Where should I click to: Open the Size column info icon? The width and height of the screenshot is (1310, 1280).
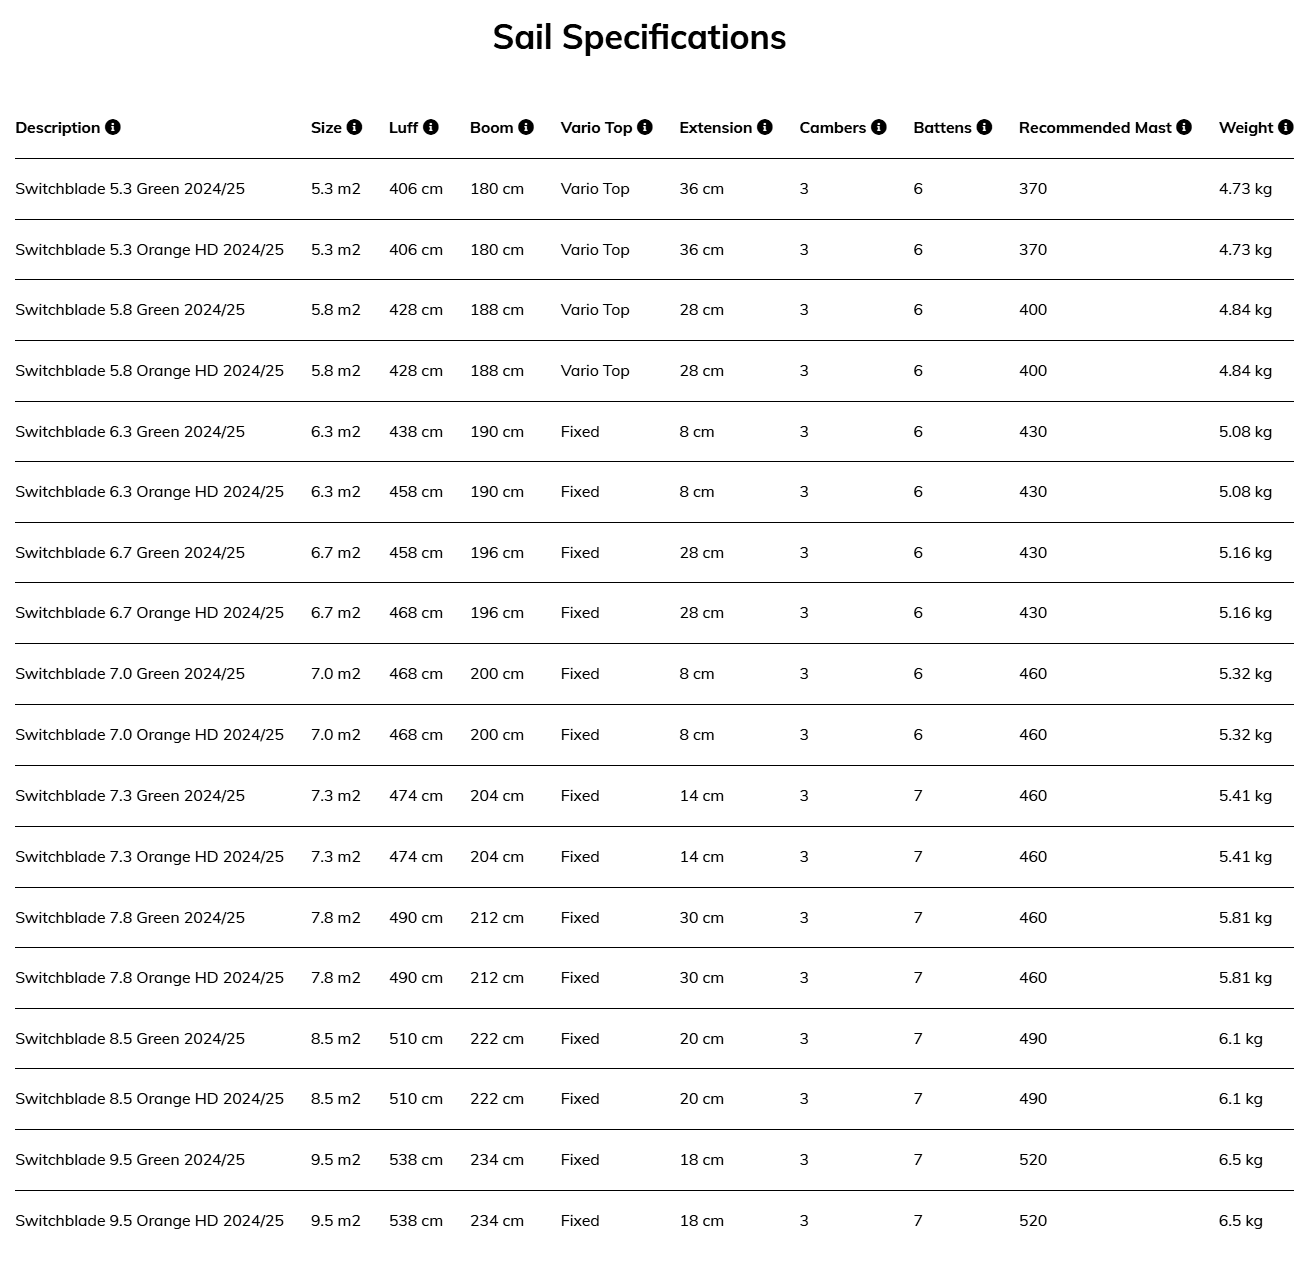tap(354, 127)
